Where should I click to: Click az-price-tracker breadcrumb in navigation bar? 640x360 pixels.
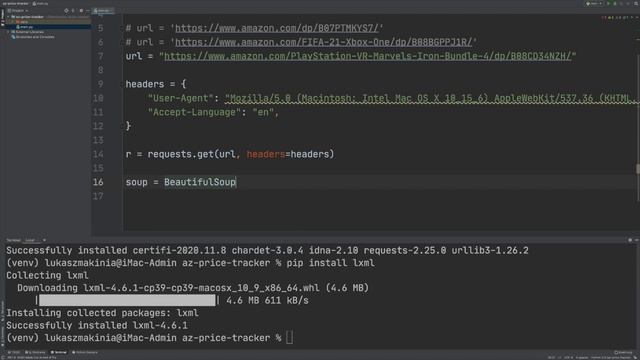click(15, 4)
